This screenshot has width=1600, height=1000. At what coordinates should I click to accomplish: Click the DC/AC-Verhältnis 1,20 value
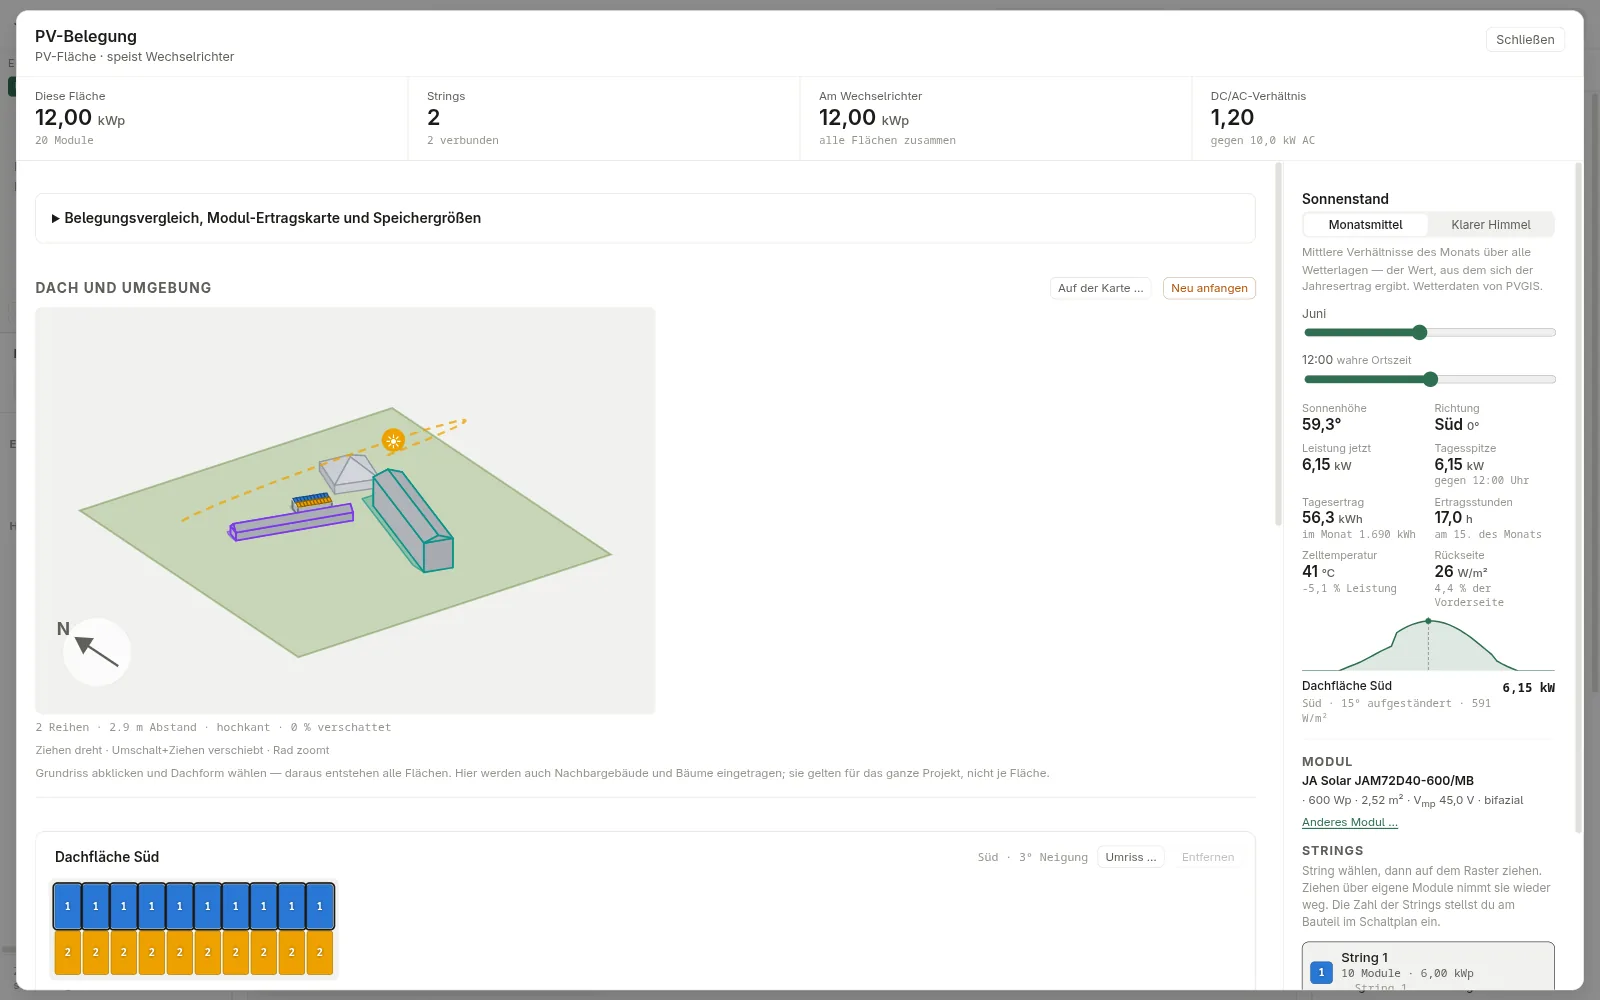(x=1232, y=118)
